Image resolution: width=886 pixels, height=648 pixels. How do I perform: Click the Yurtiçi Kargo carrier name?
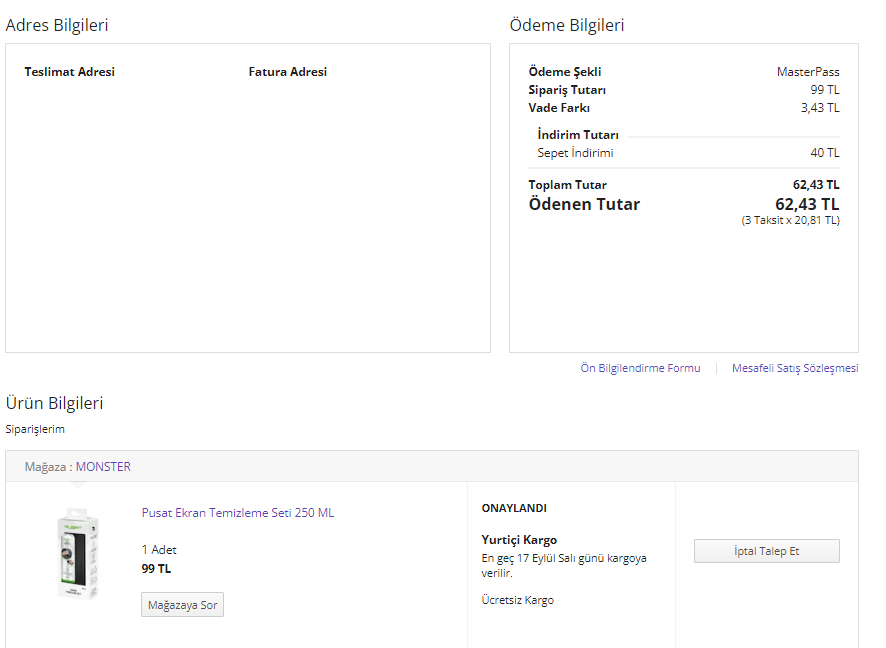[519, 540]
